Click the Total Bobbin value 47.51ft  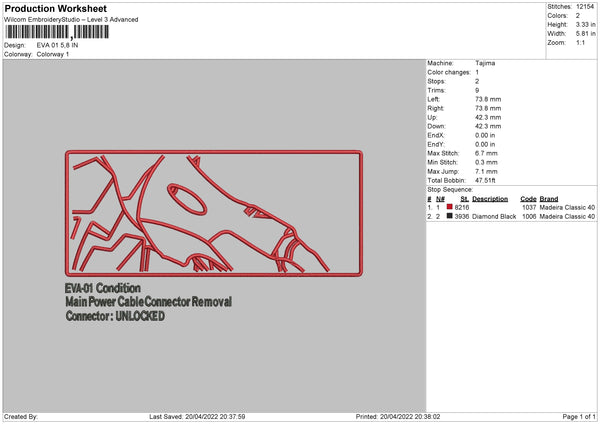point(486,180)
